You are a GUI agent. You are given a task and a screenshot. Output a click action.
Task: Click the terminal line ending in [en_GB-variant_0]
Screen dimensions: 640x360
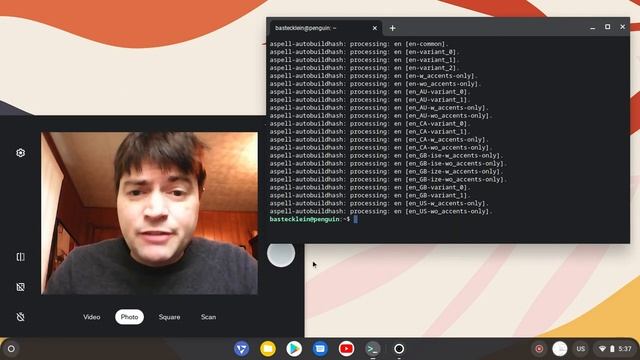pyautogui.click(x=370, y=187)
